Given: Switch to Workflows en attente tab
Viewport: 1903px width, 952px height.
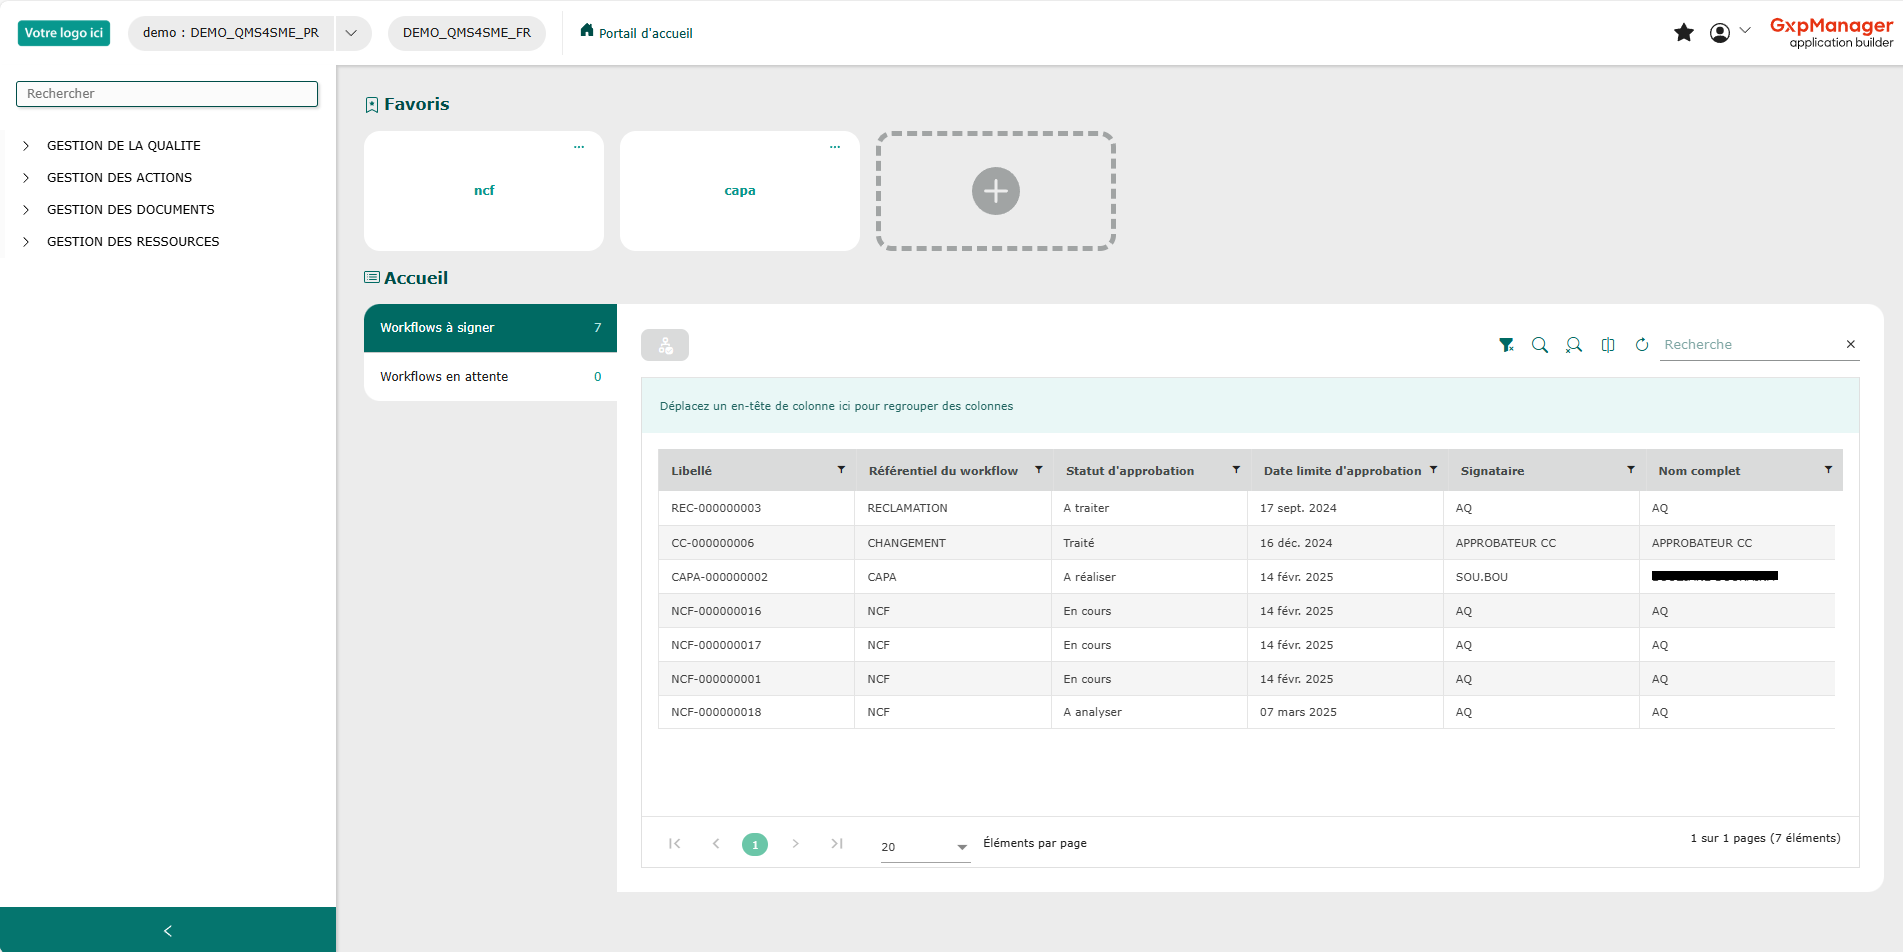Looking at the screenshot, I should tap(490, 377).
